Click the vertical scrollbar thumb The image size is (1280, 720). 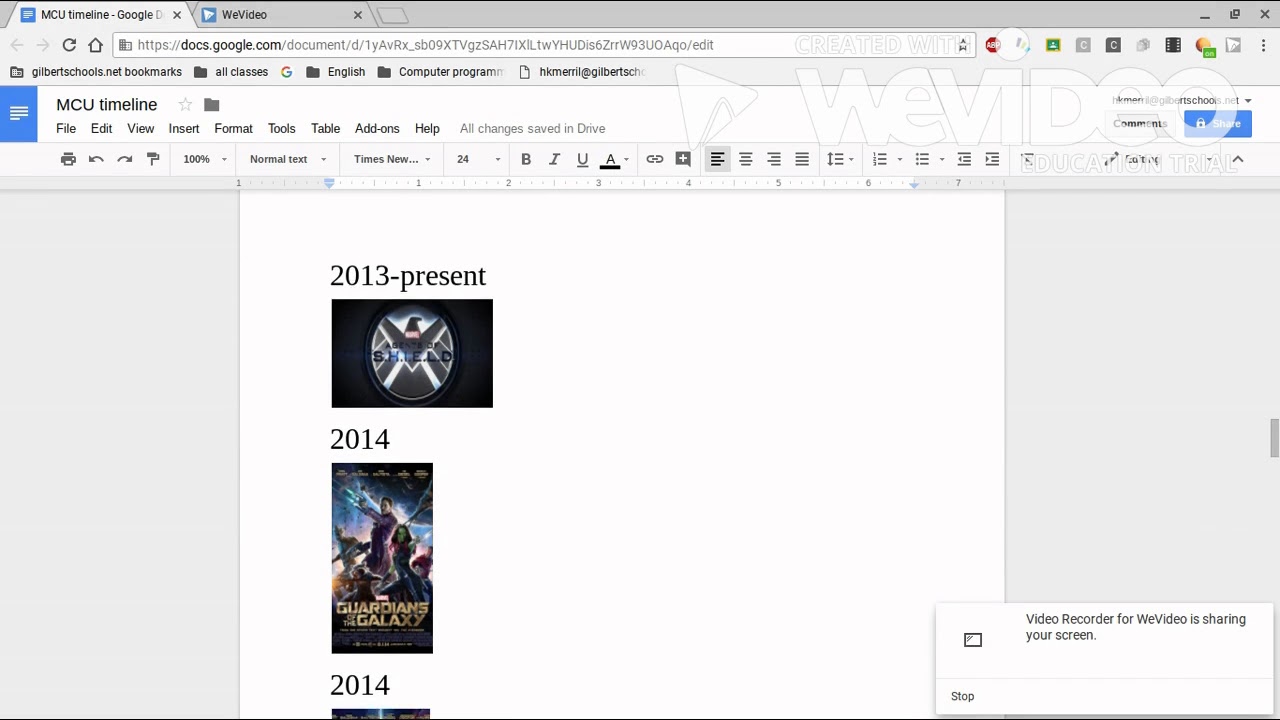click(1274, 437)
